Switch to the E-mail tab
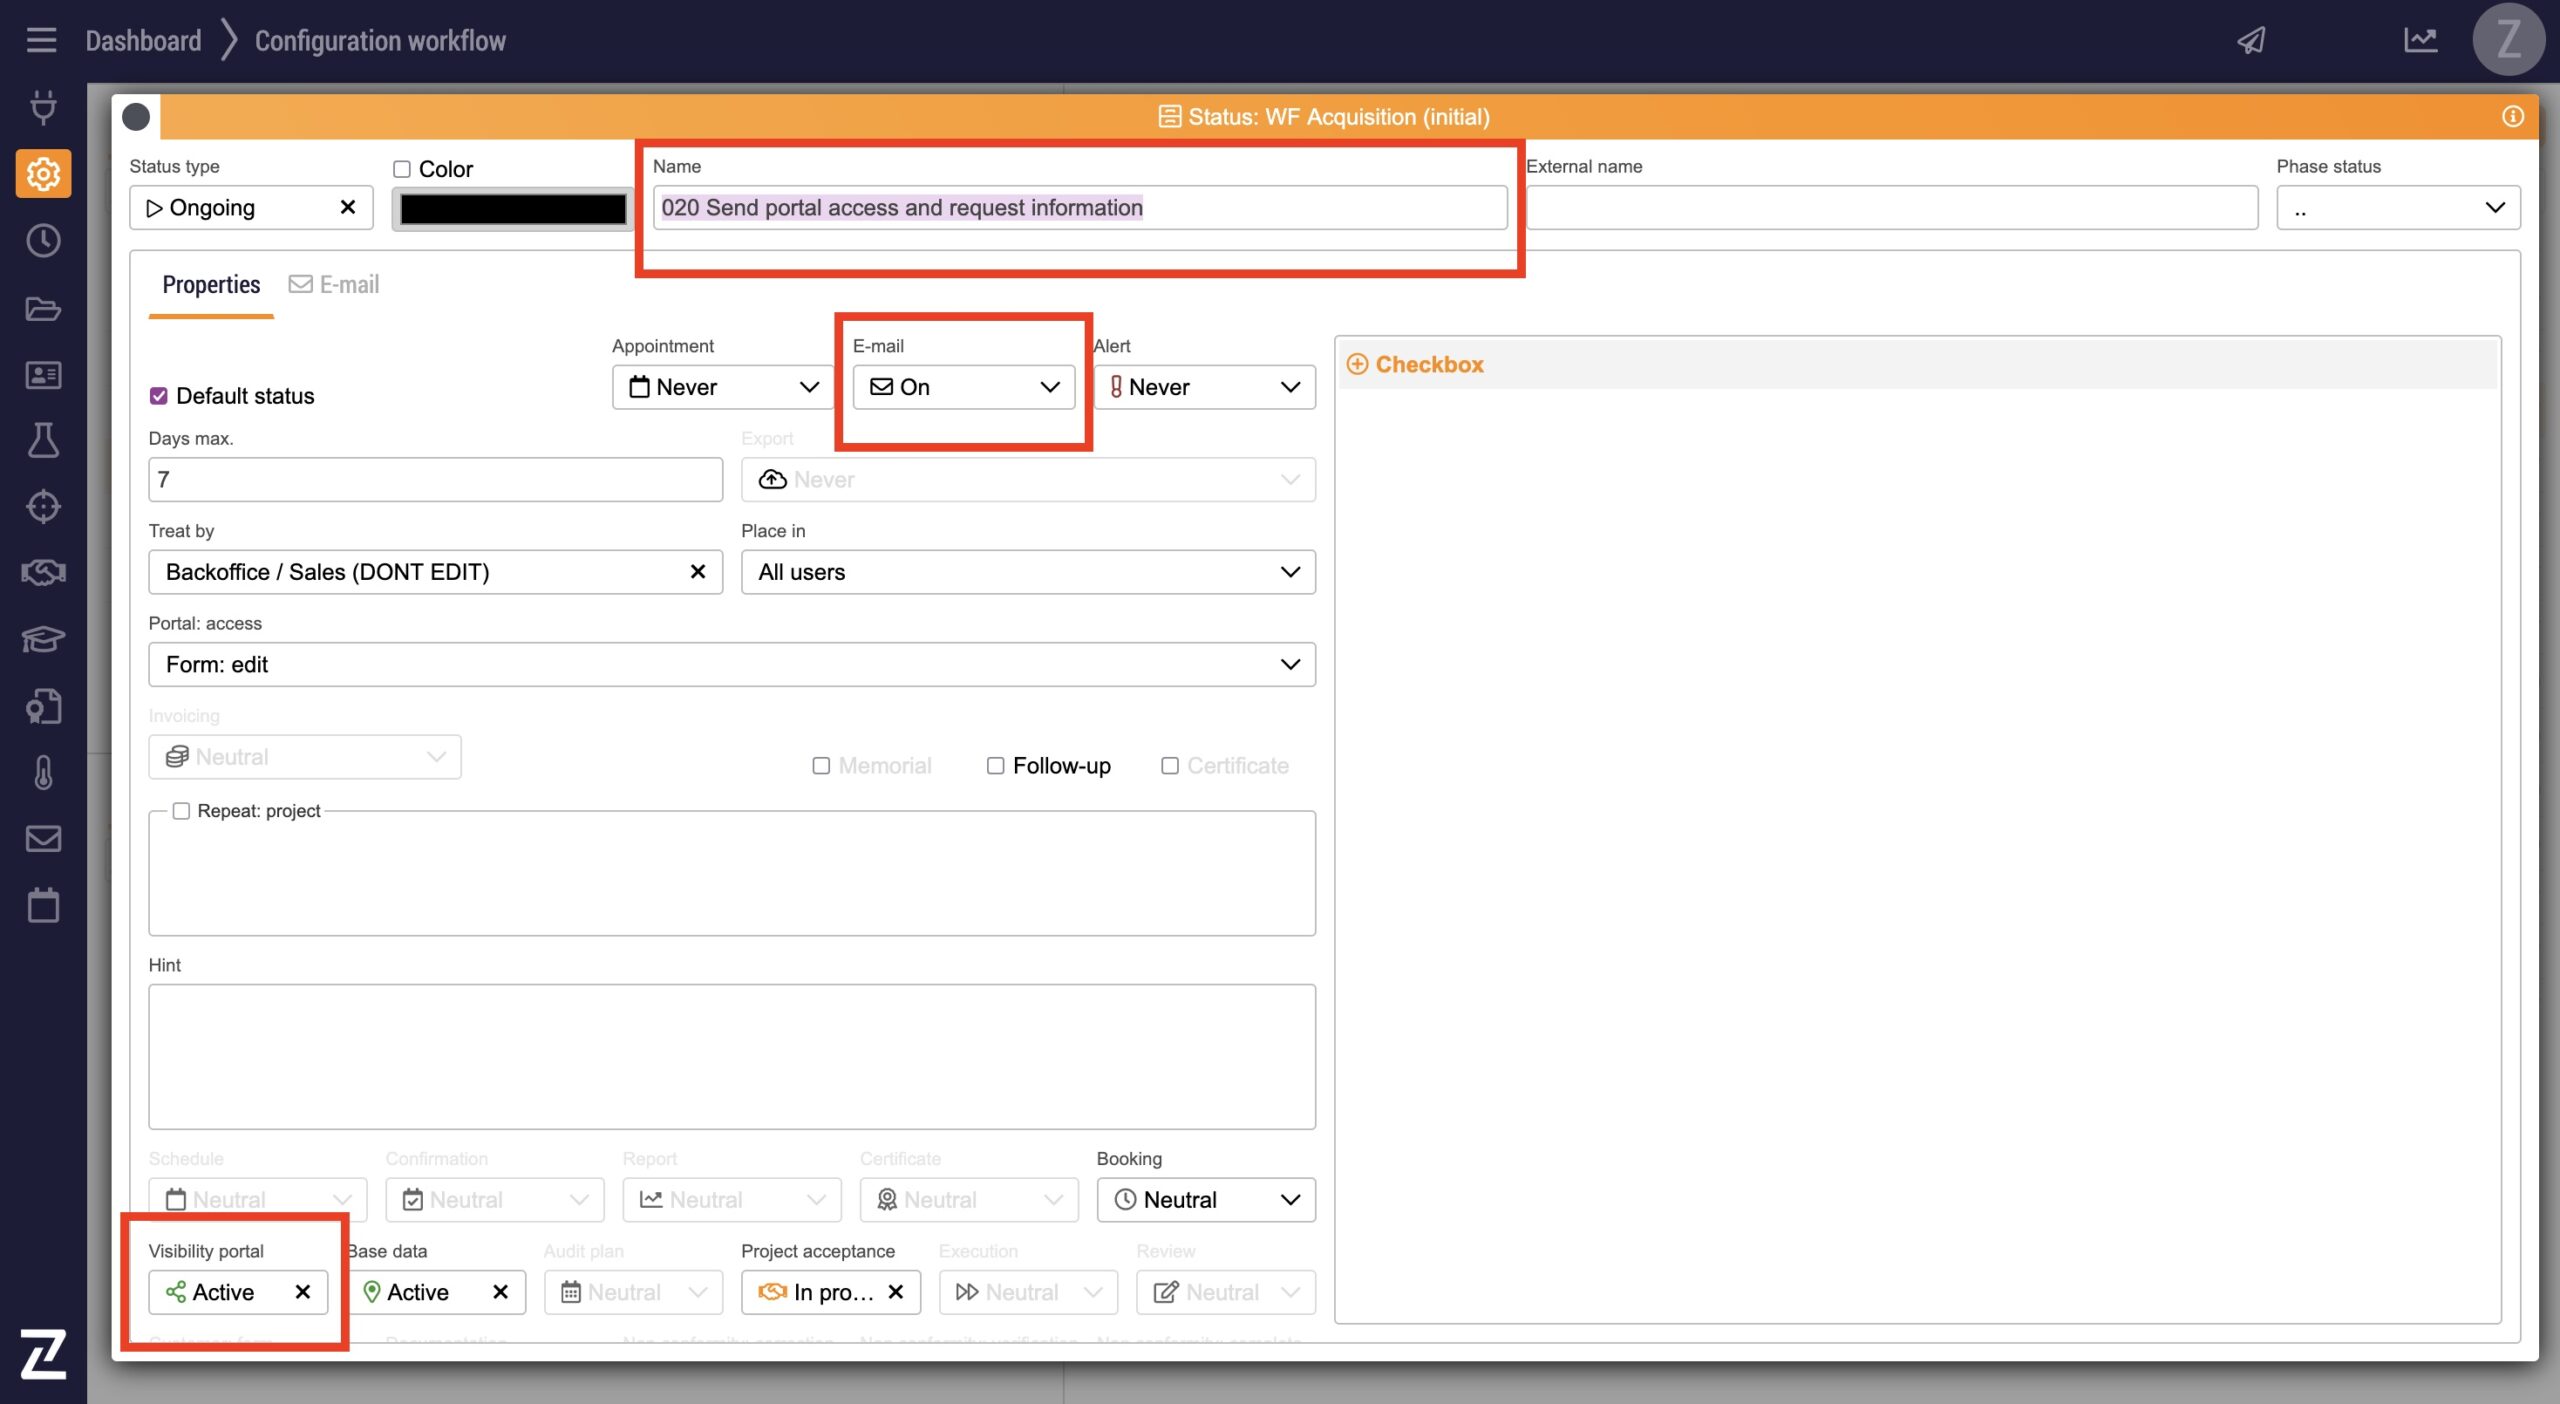 click(x=334, y=285)
